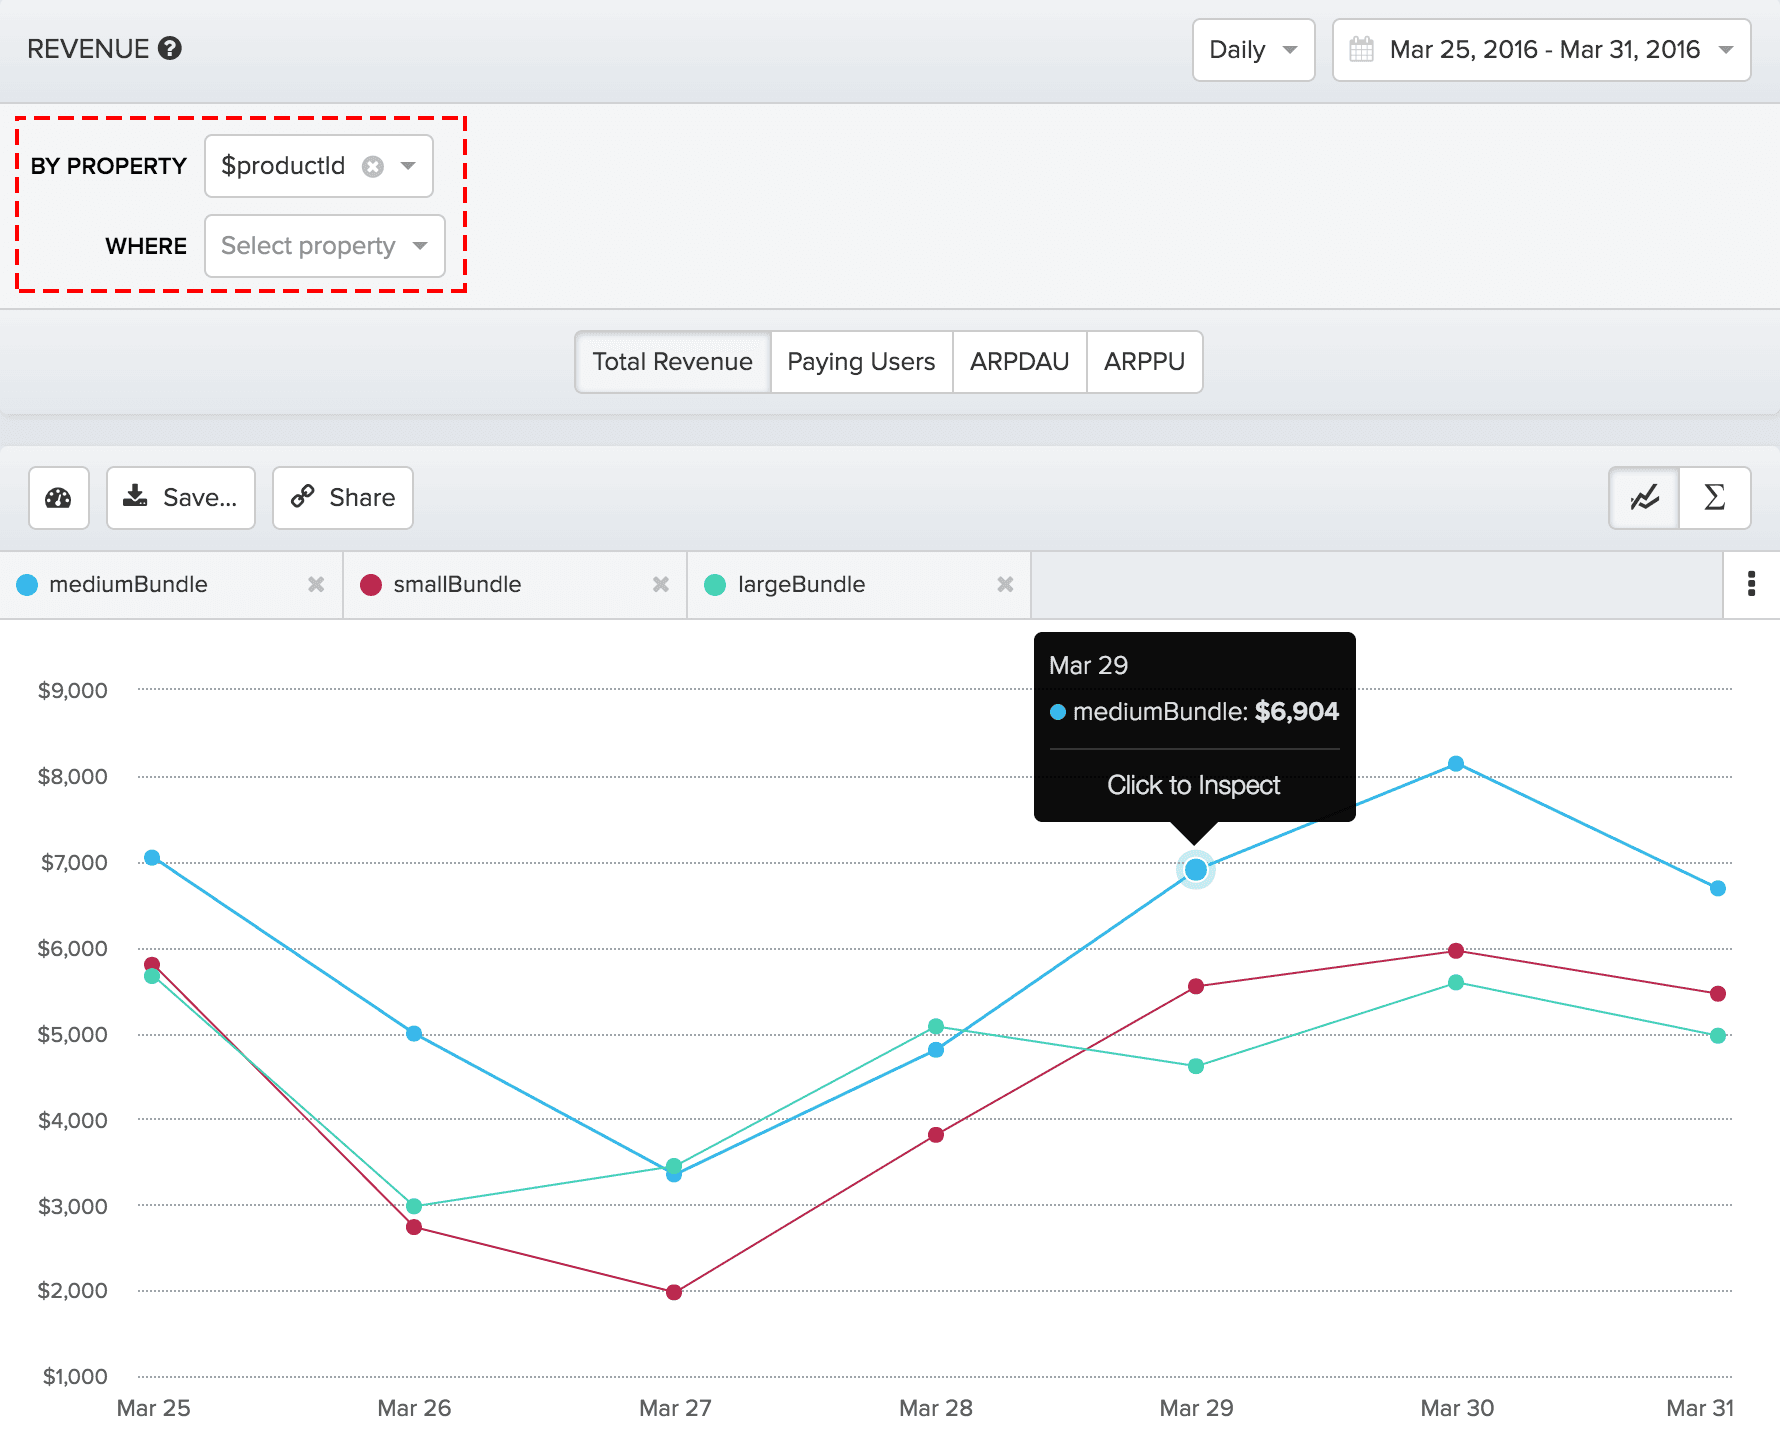Toggle the mediumBundle legend item

pyautogui.click(x=128, y=585)
